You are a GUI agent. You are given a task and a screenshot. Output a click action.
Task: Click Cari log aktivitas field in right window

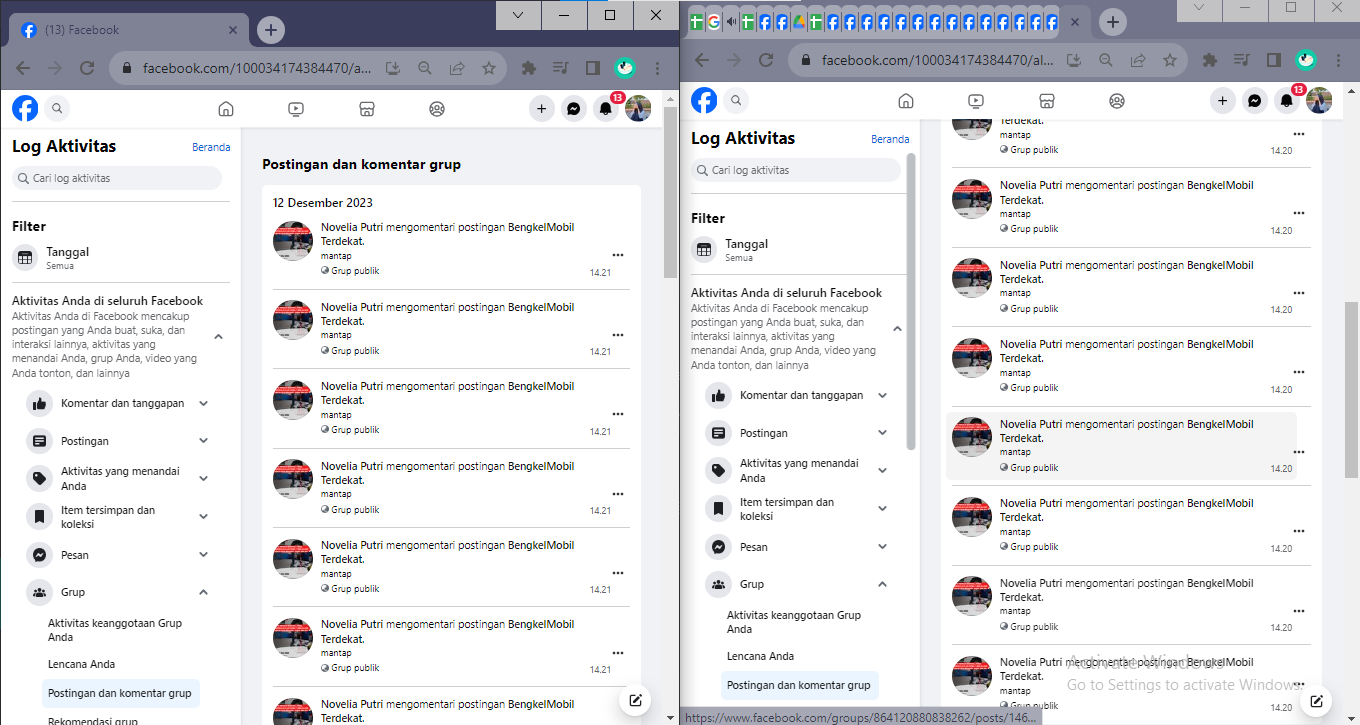click(796, 170)
